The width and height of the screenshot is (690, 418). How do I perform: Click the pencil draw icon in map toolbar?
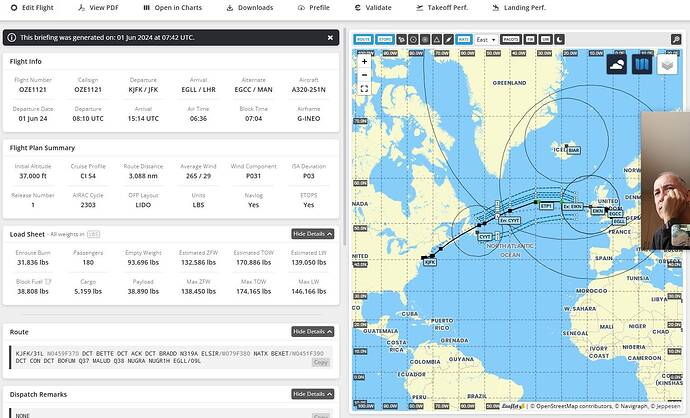[x=448, y=40]
